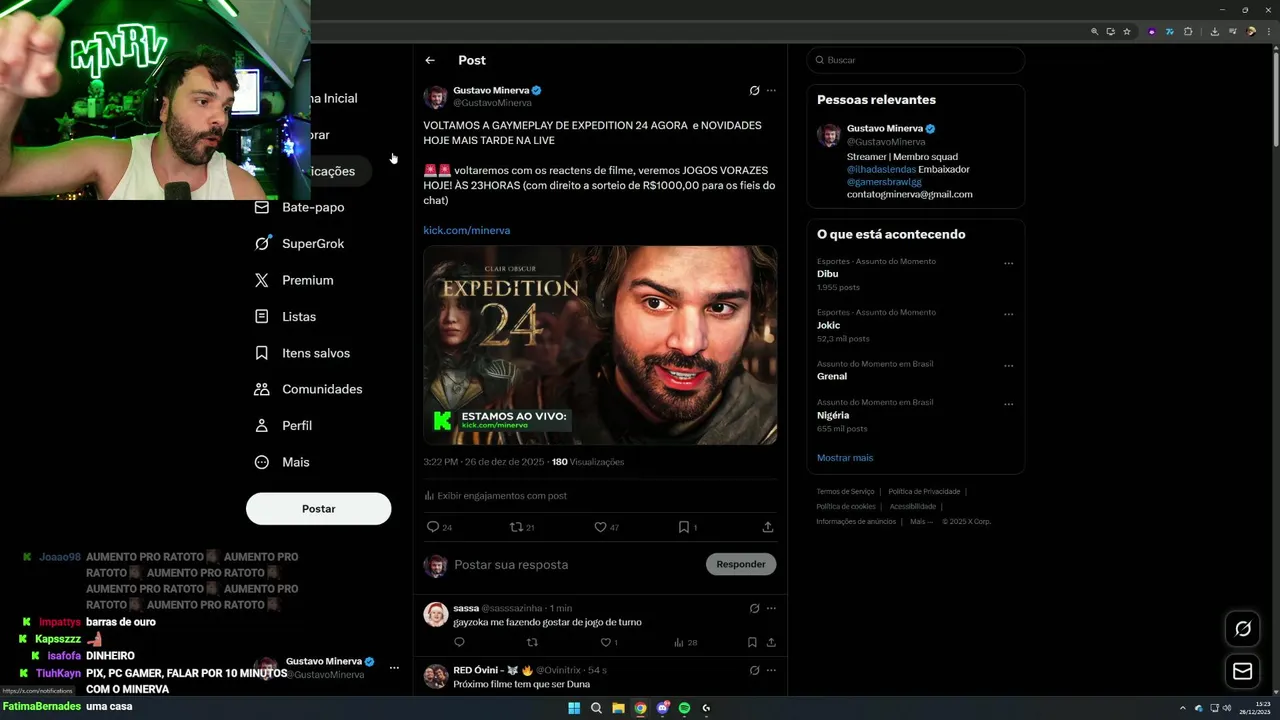
Task: Expand the Mais sidebar menu
Action: tap(282, 462)
